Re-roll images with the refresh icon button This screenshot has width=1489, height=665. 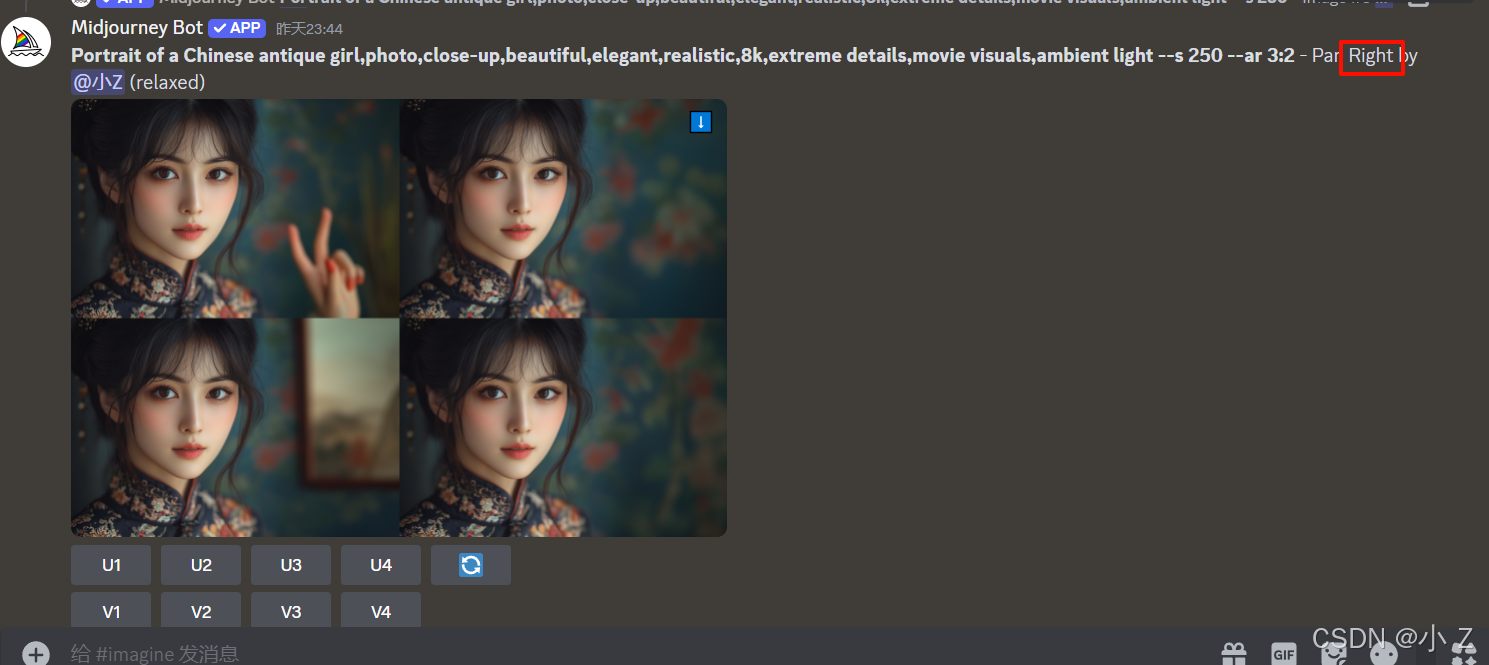tap(471, 565)
